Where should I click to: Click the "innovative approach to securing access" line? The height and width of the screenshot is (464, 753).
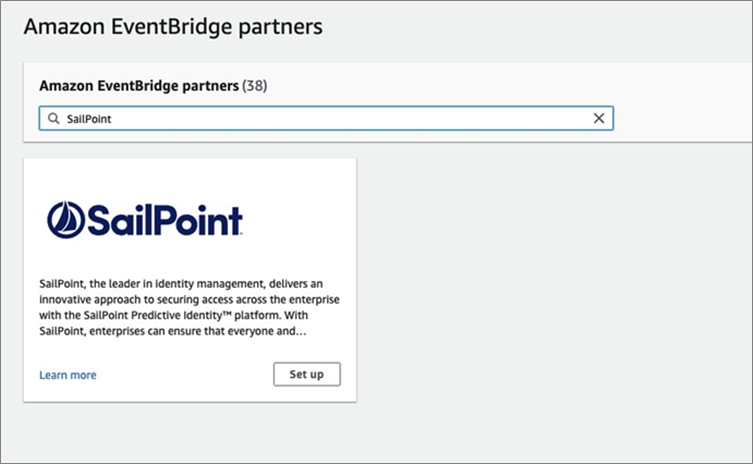click(189, 299)
